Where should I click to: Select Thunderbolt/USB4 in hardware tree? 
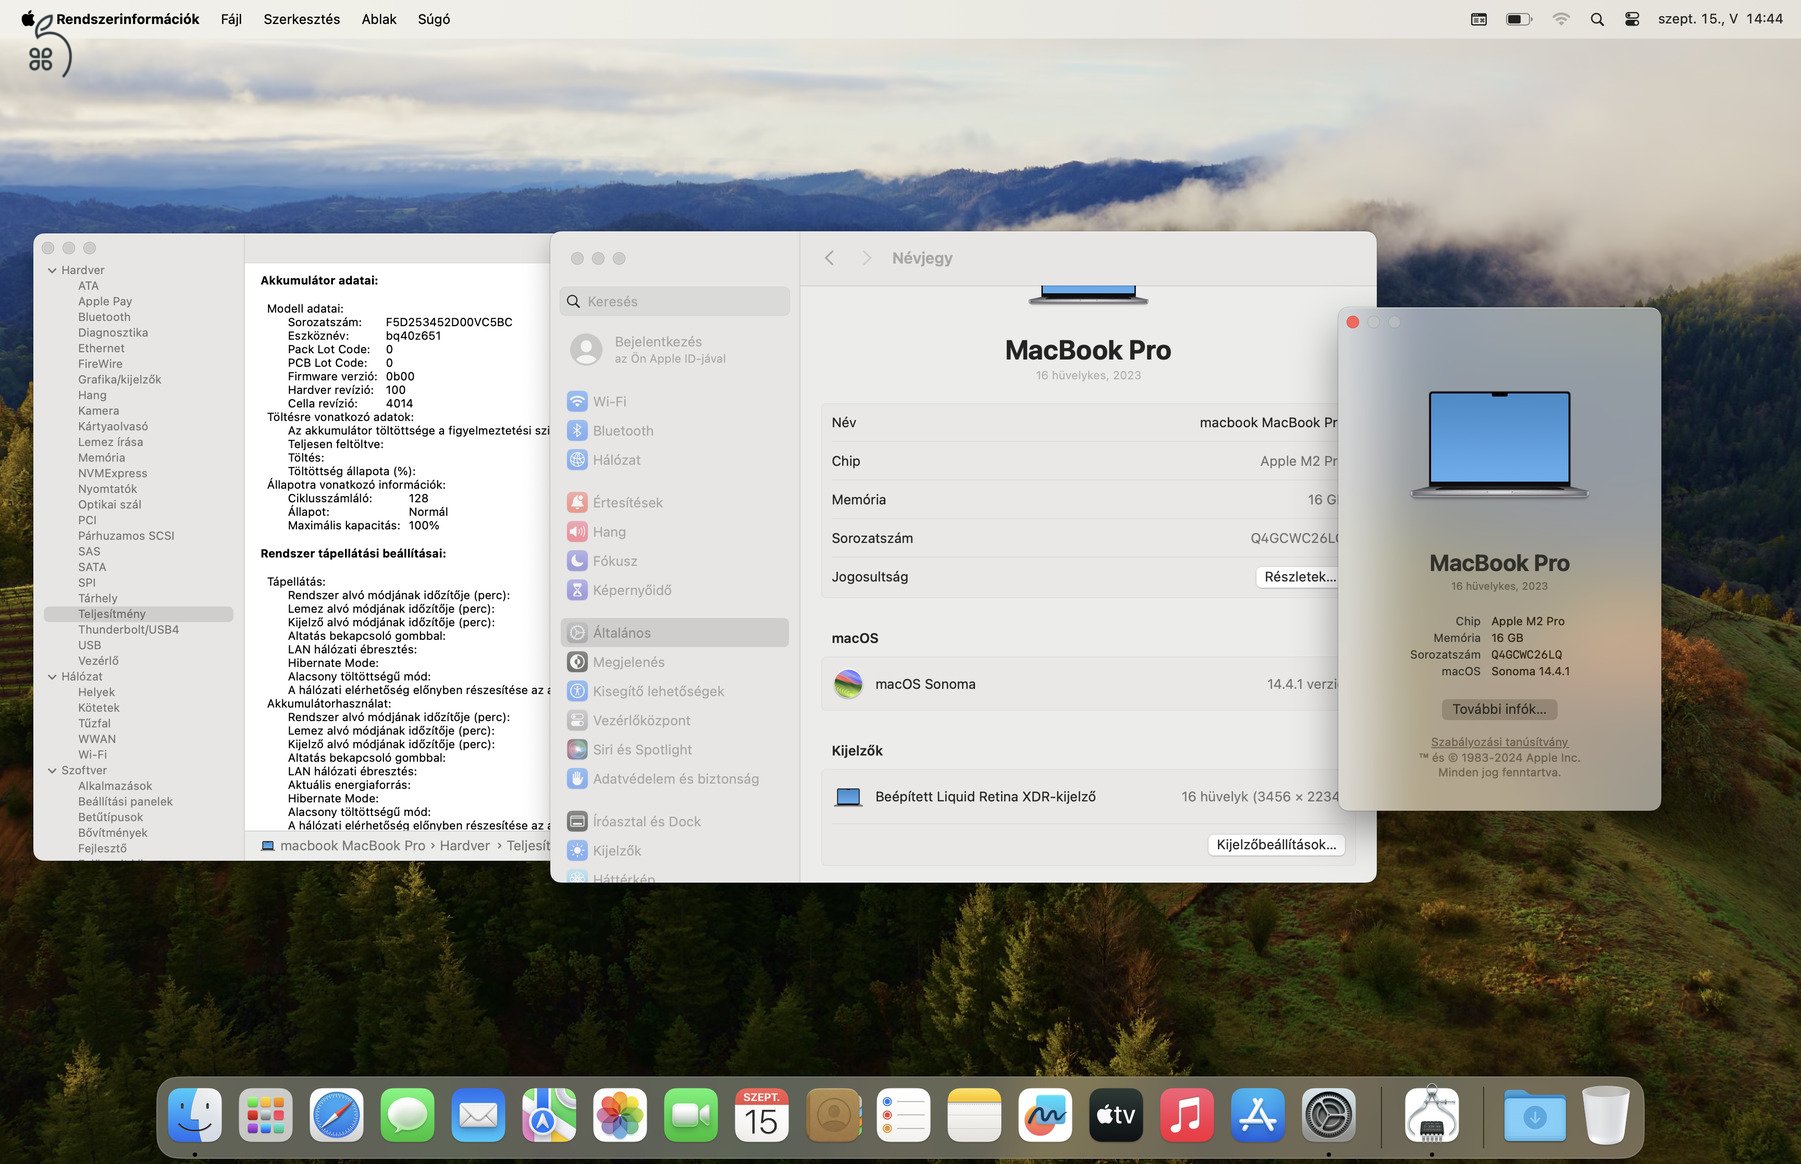click(x=128, y=630)
